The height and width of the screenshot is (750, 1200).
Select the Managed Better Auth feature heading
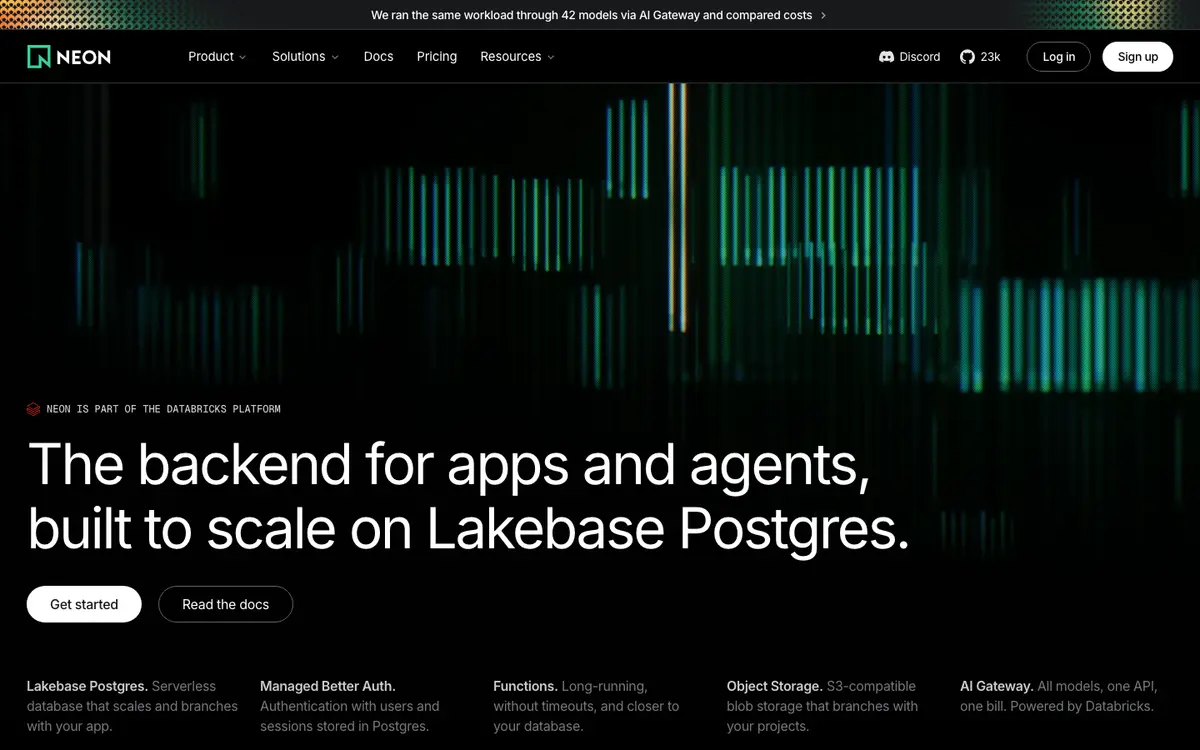(x=328, y=686)
